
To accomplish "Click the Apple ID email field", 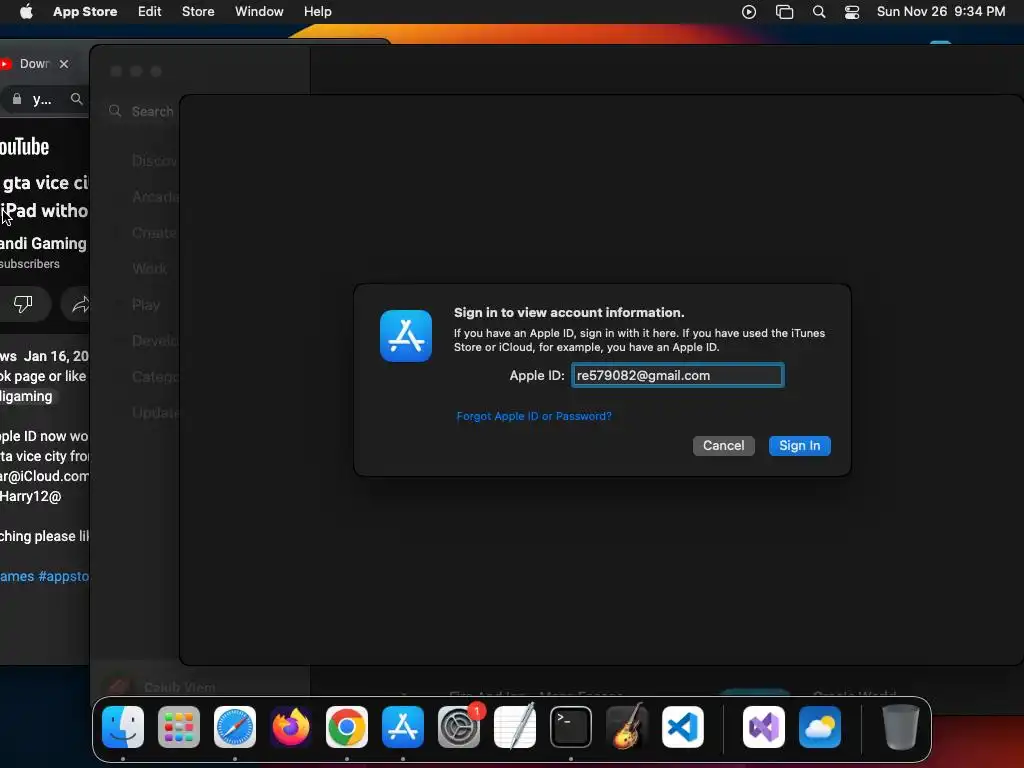I will (678, 376).
